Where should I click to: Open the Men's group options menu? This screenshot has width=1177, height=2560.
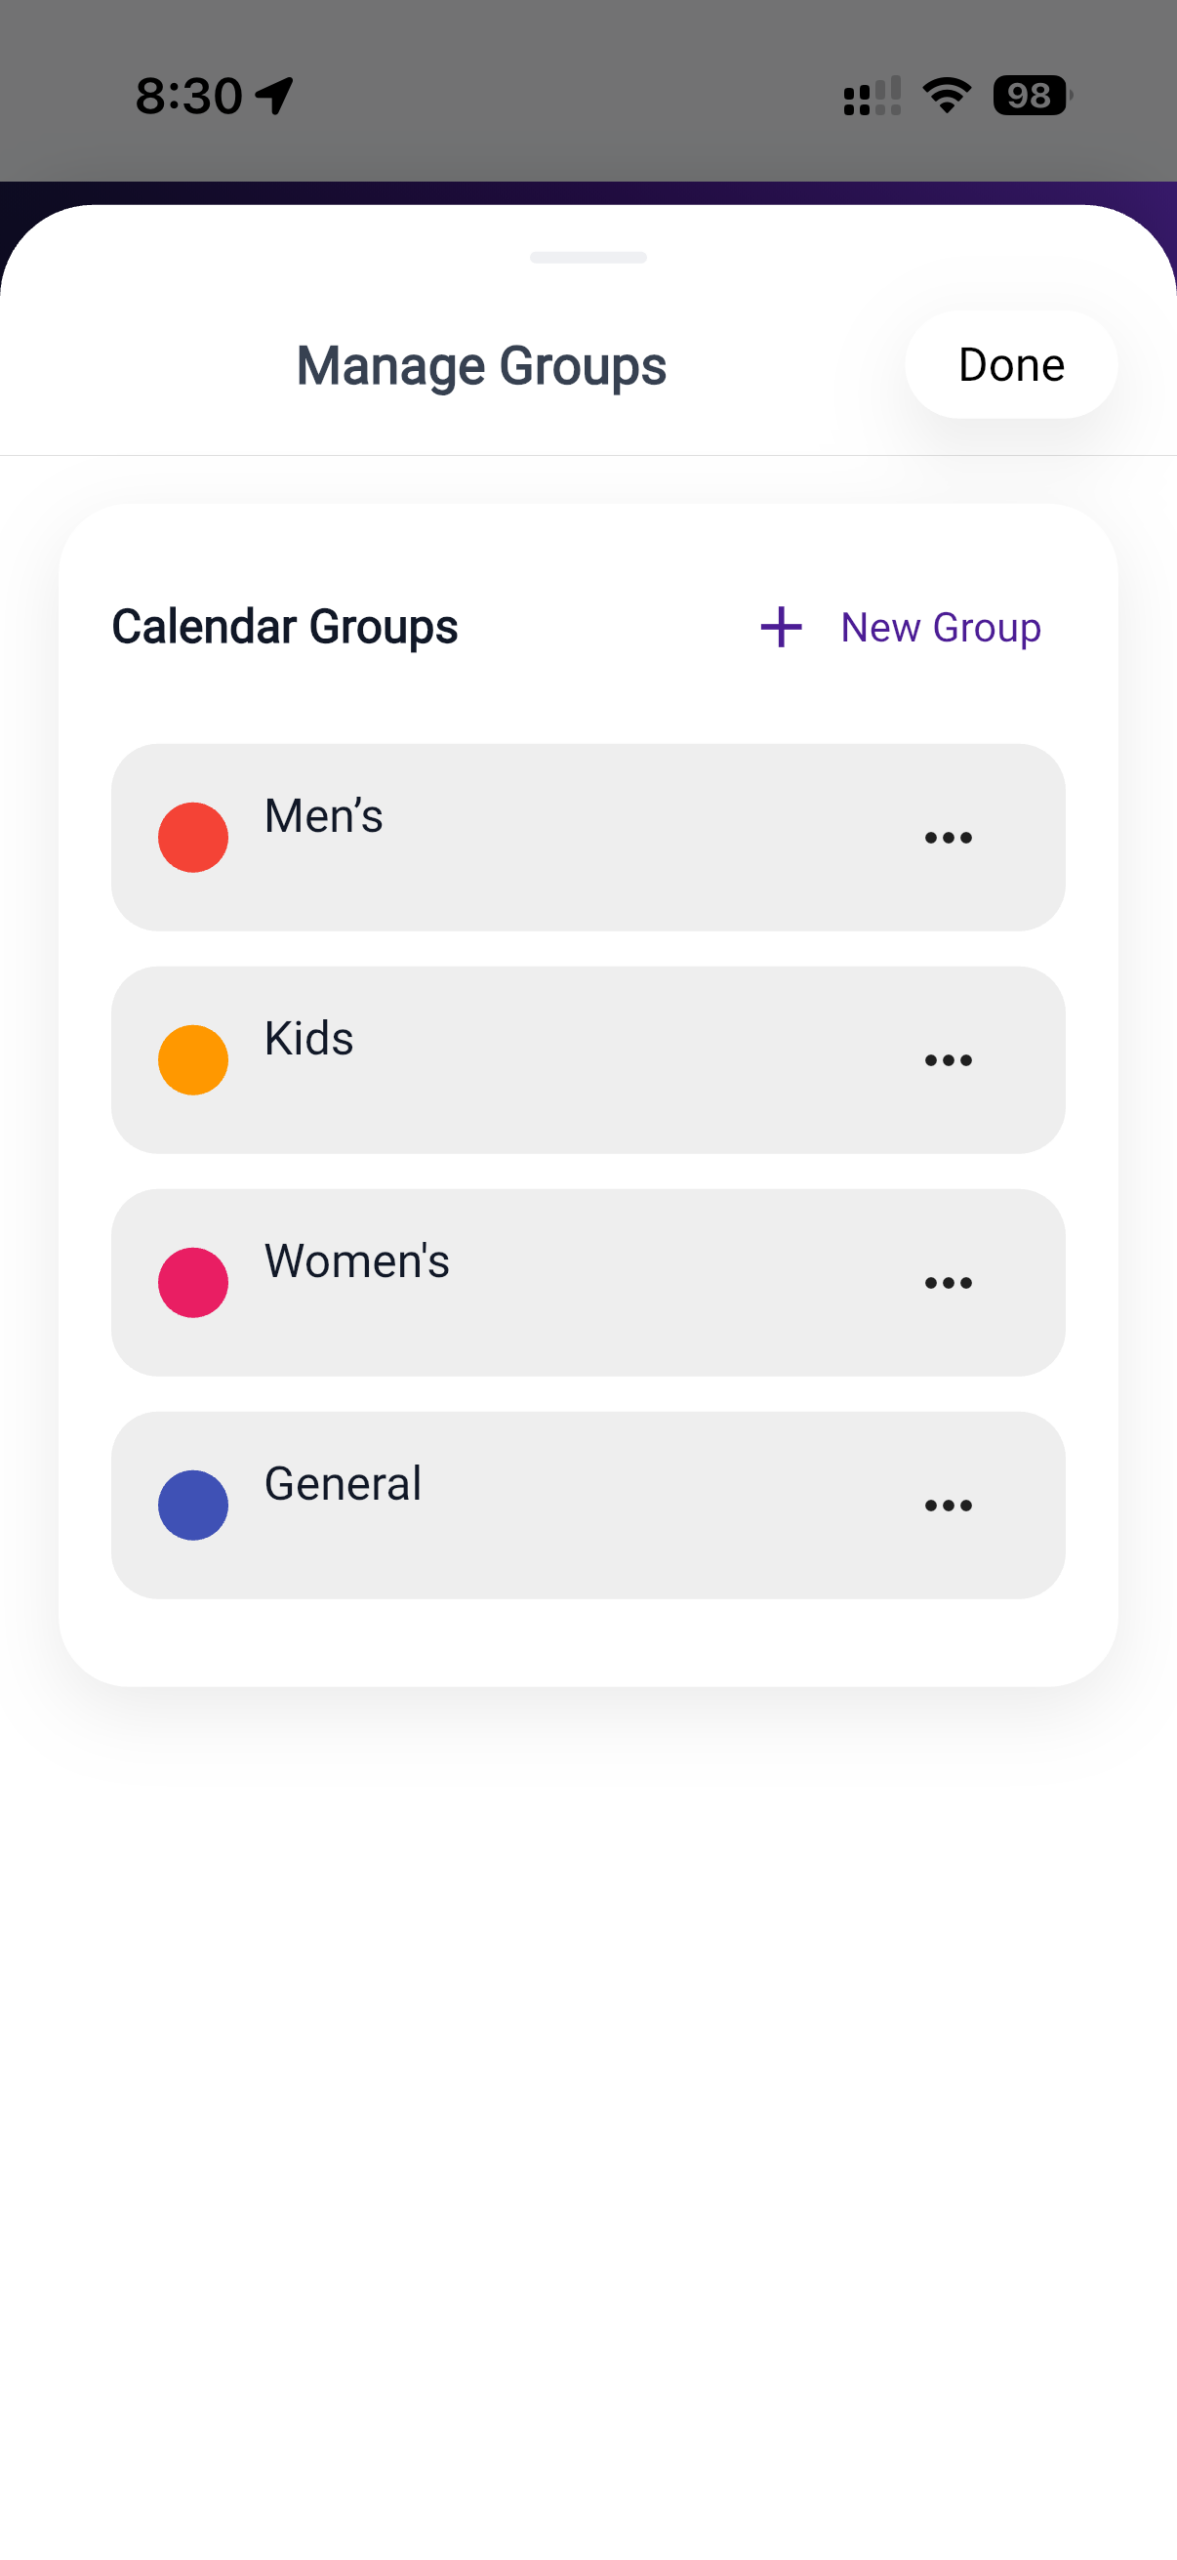click(947, 837)
